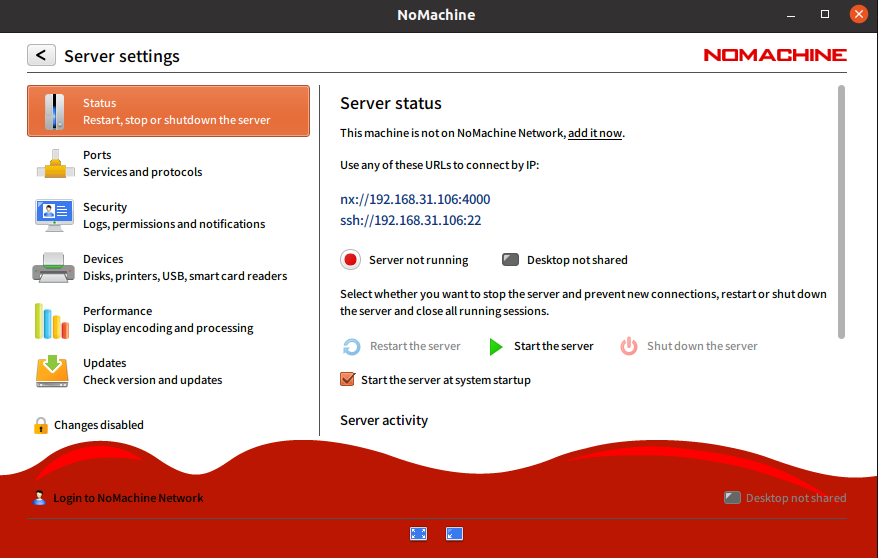The width and height of the screenshot is (878, 558).
Task: Click the NoMachine logo
Action: (775, 55)
